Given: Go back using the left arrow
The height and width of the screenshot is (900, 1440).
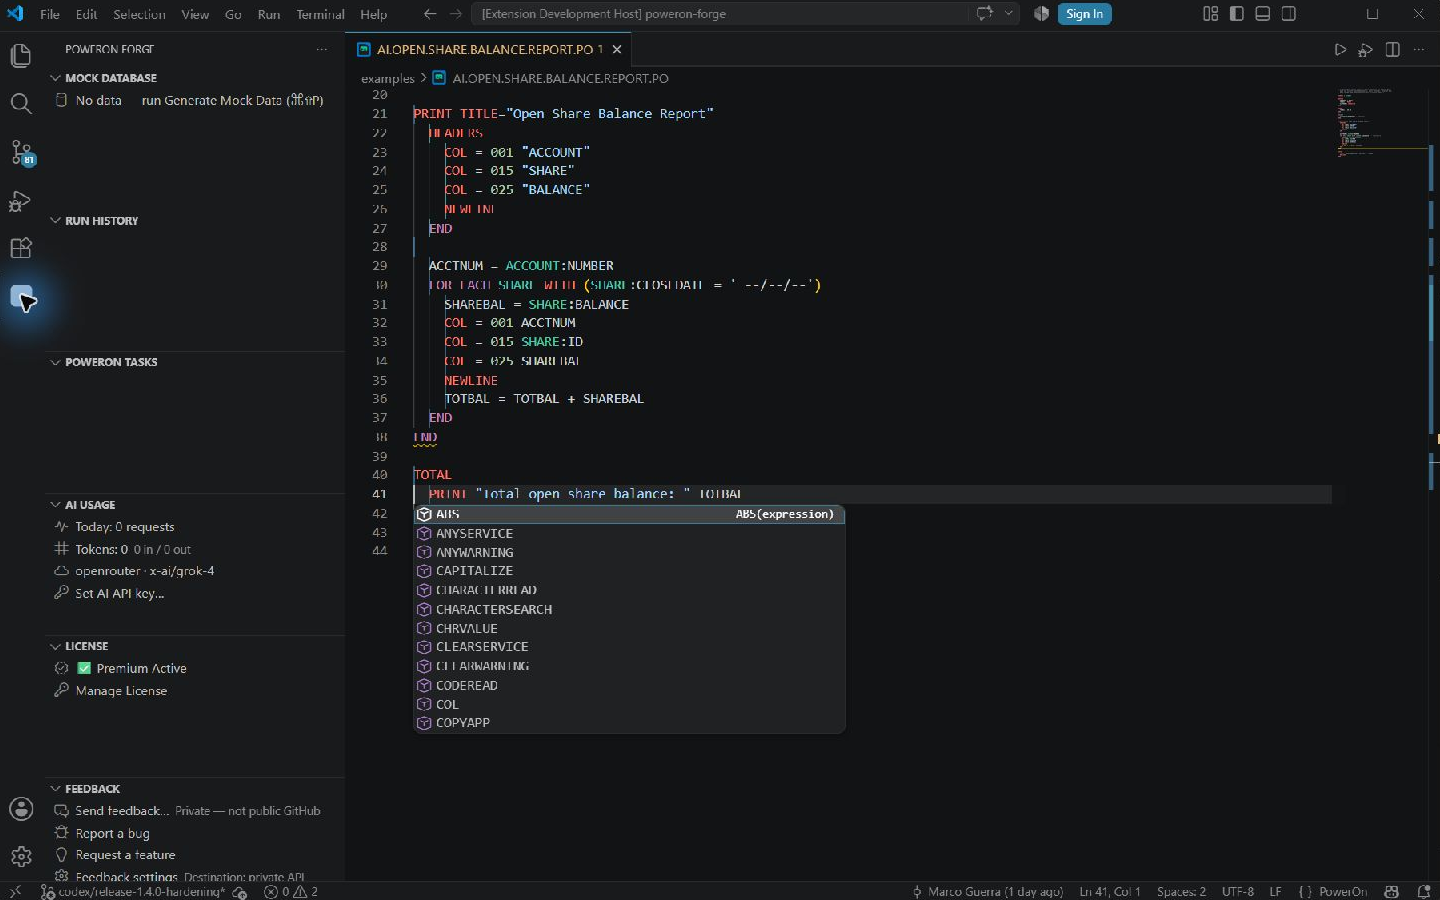Looking at the screenshot, I should tap(430, 14).
